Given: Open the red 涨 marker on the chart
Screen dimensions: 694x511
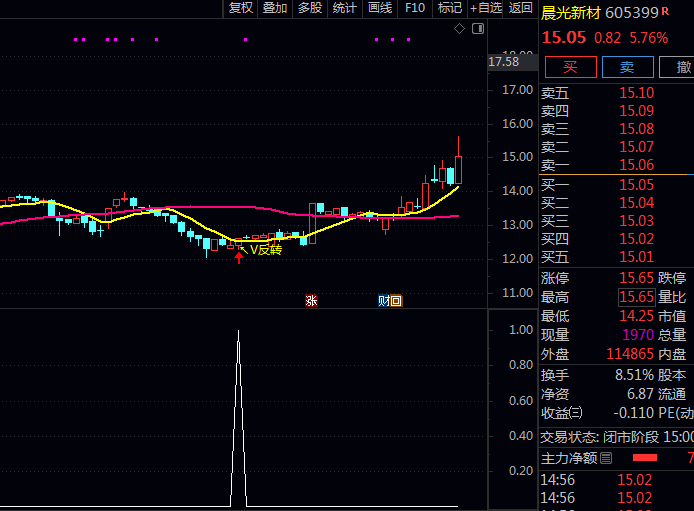Looking at the screenshot, I should (311, 301).
